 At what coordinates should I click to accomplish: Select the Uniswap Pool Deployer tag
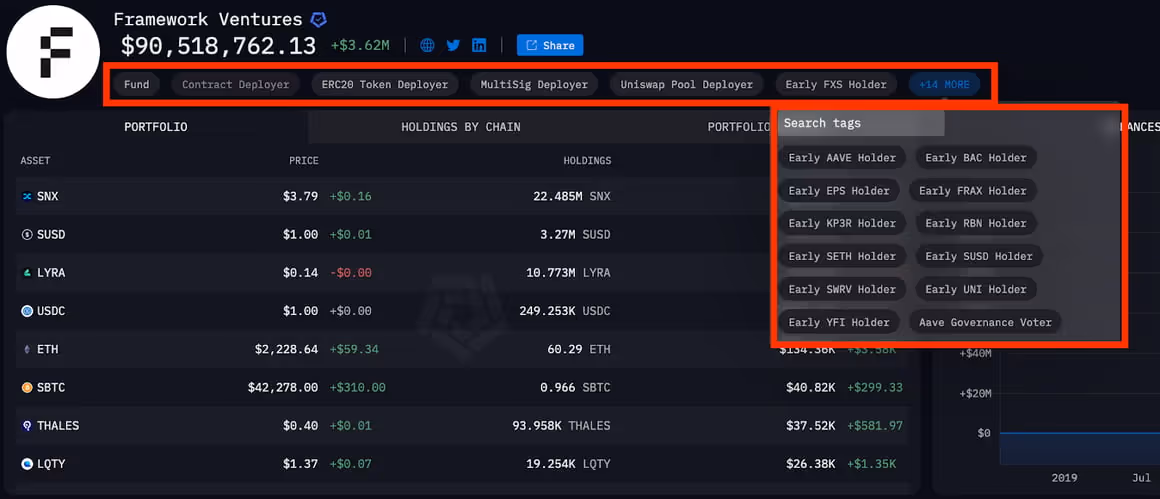[x=687, y=84]
